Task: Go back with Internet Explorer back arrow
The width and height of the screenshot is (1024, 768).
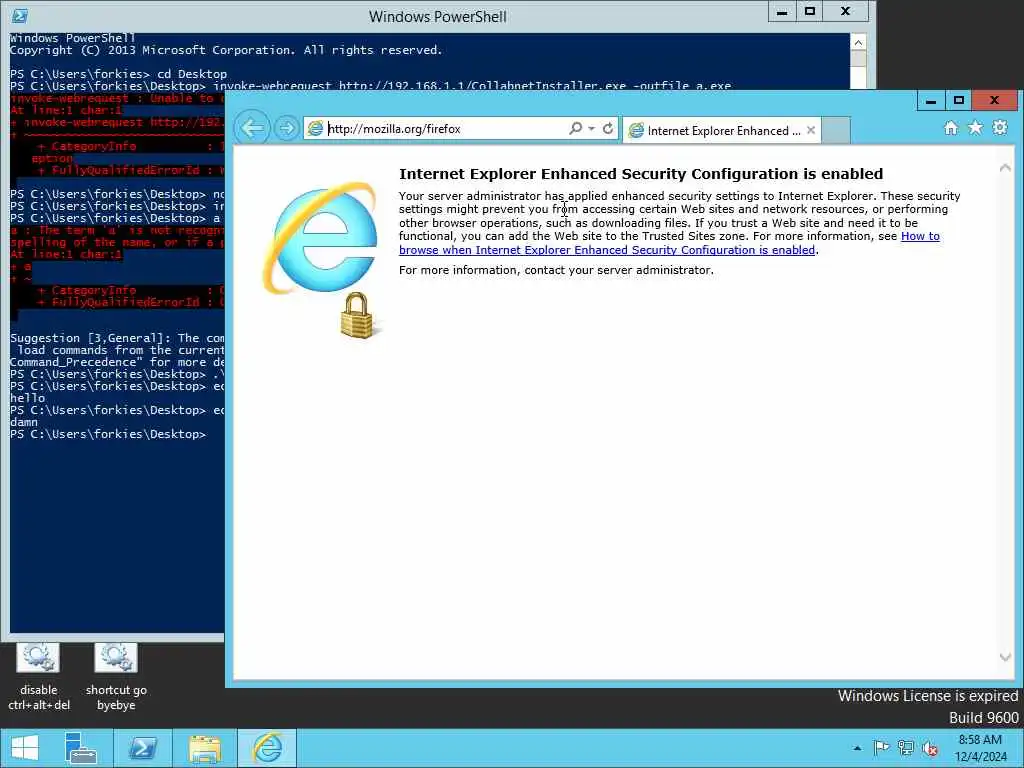Action: (x=252, y=128)
